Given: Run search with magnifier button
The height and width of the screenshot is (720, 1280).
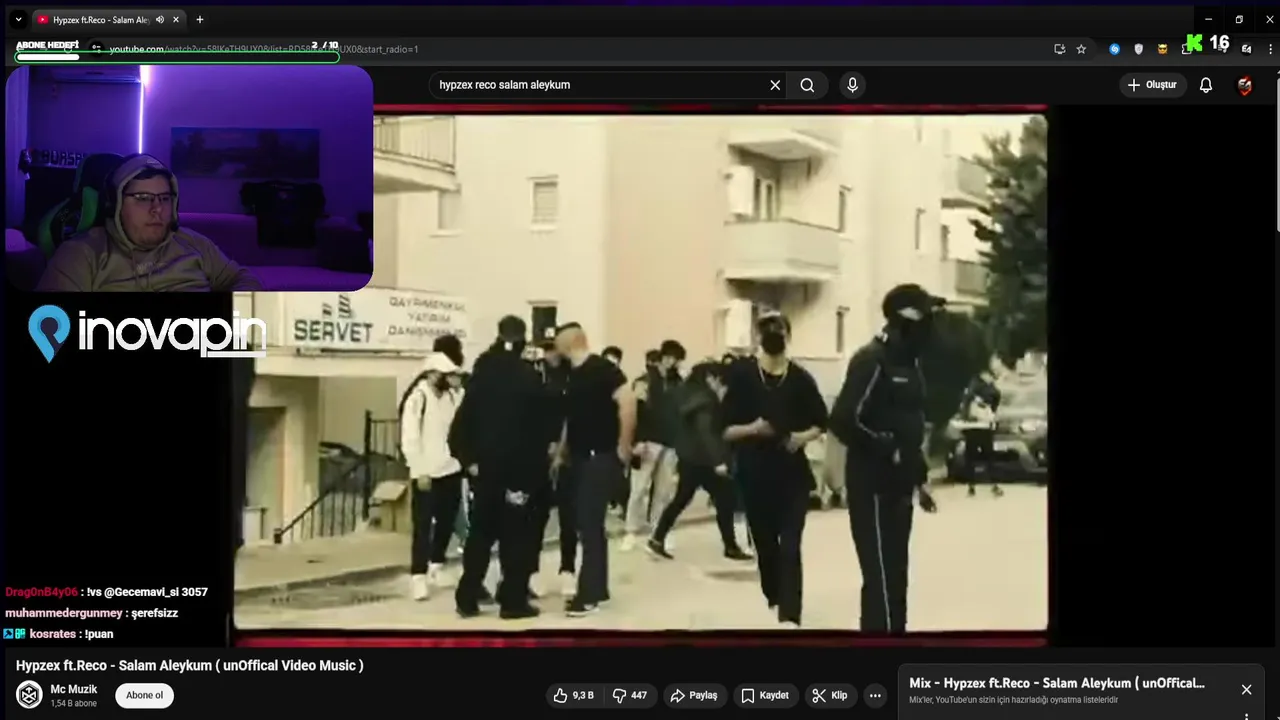Looking at the screenshot, I should pos(807,85).
